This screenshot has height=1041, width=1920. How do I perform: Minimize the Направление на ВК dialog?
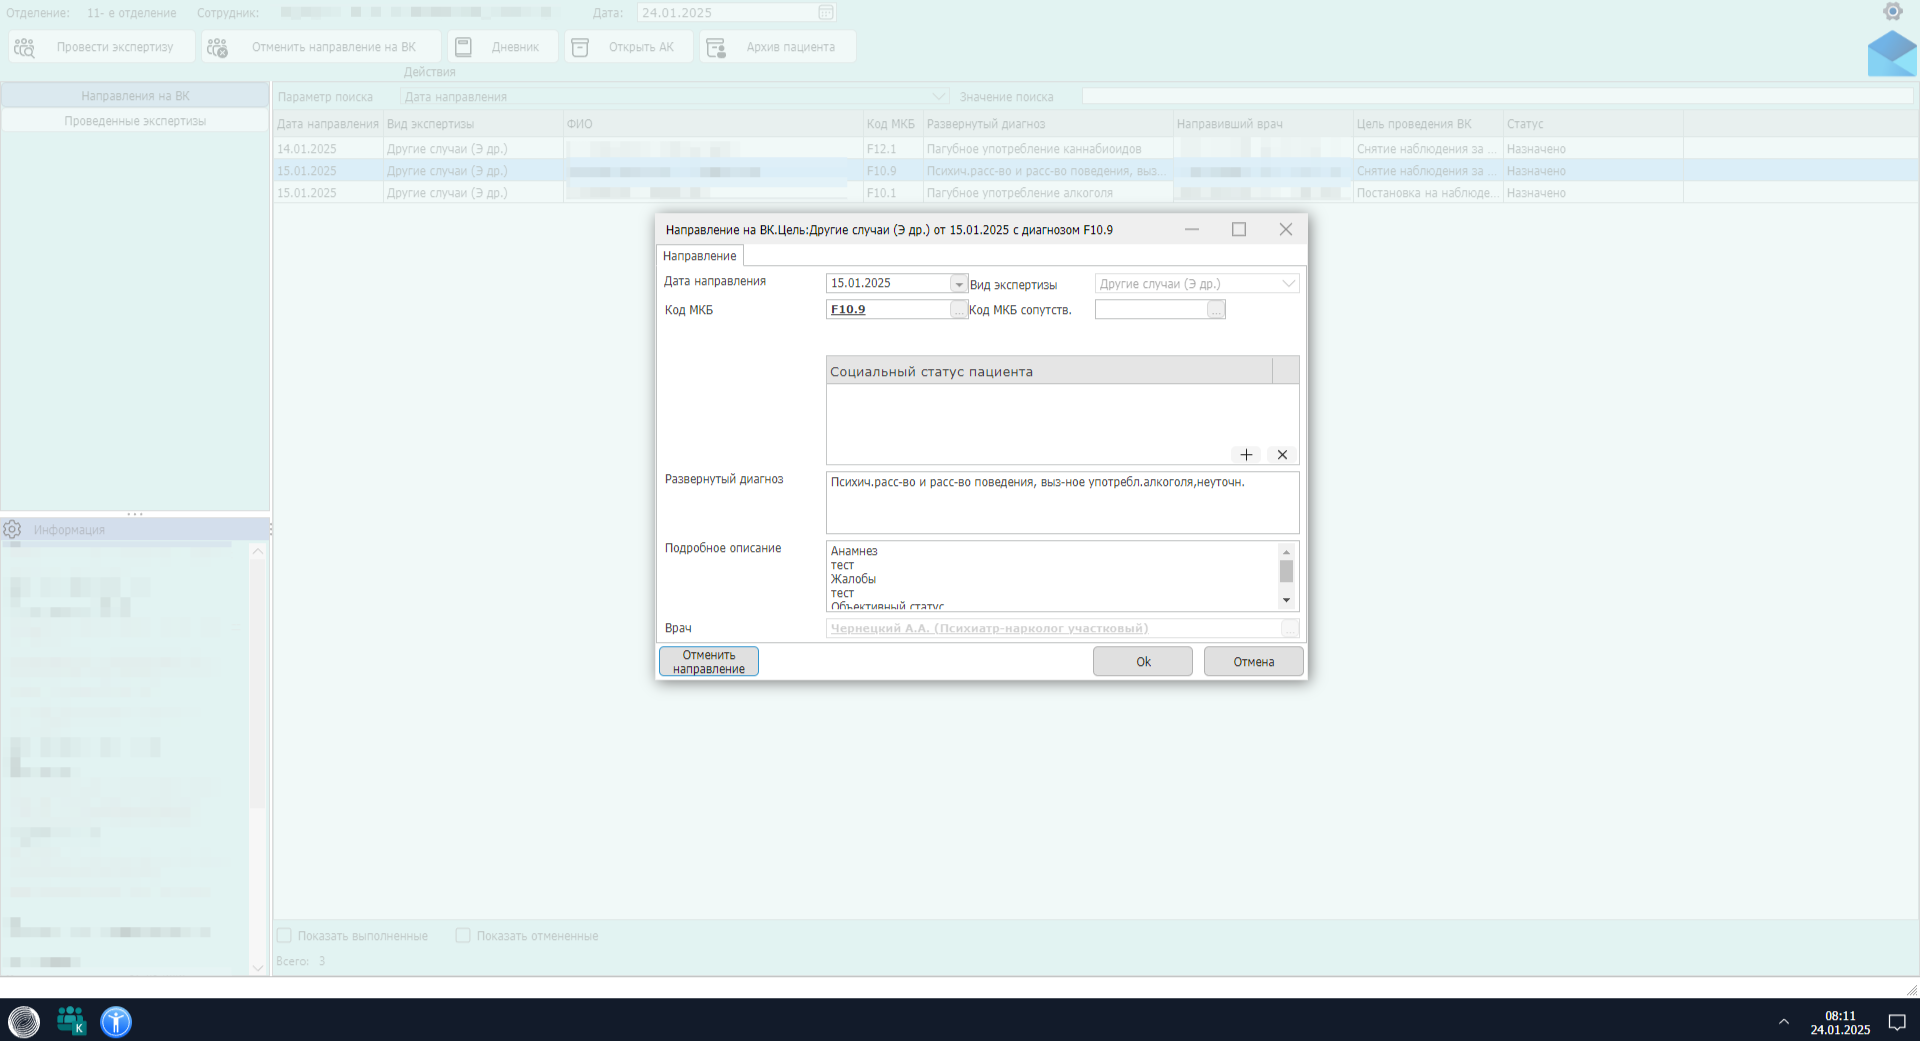(x=1192, y=229)
